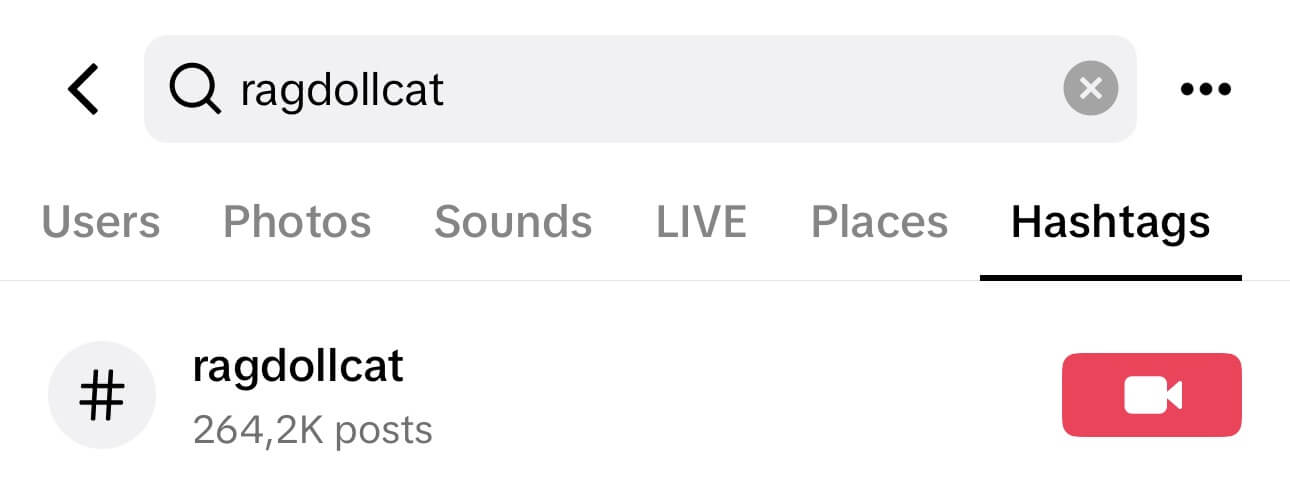Screen dimensions: 1290x494
Task: Show the Places tab results
Action: click(879, 221)
